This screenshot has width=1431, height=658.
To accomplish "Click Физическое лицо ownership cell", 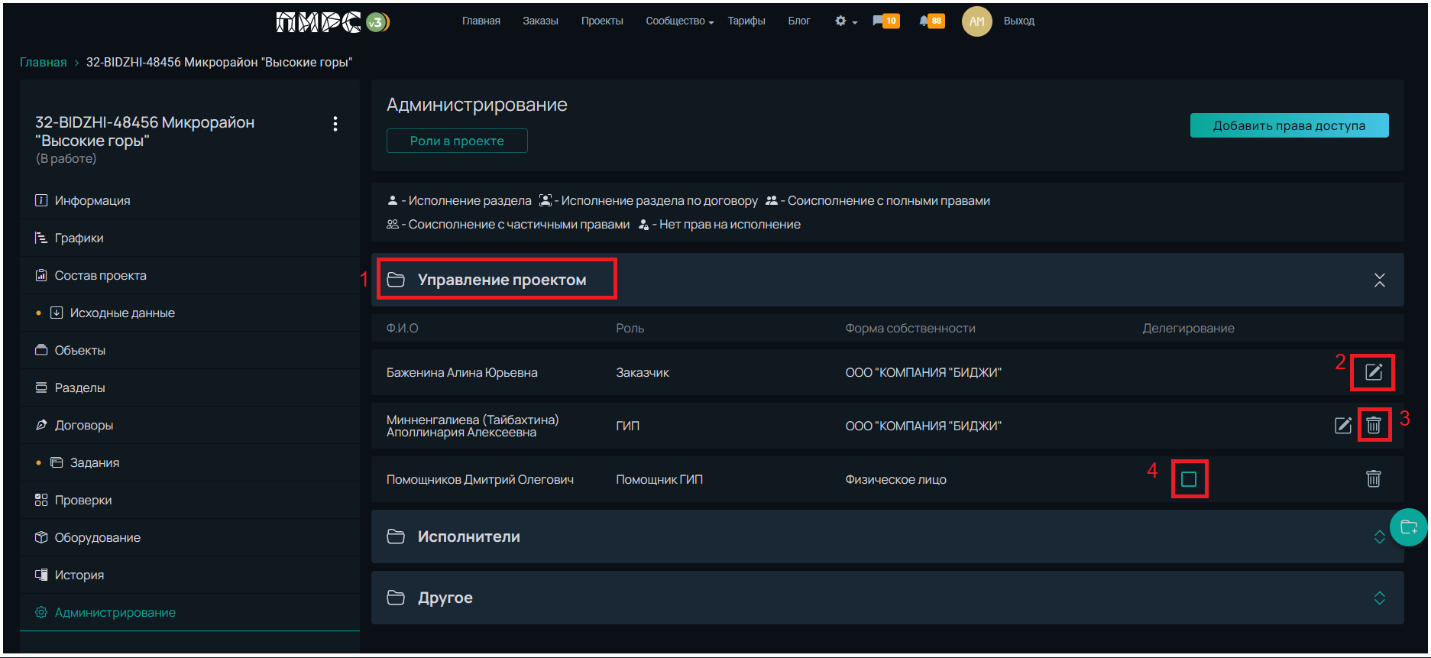I will pyautogui.click(x=896, y=480).
